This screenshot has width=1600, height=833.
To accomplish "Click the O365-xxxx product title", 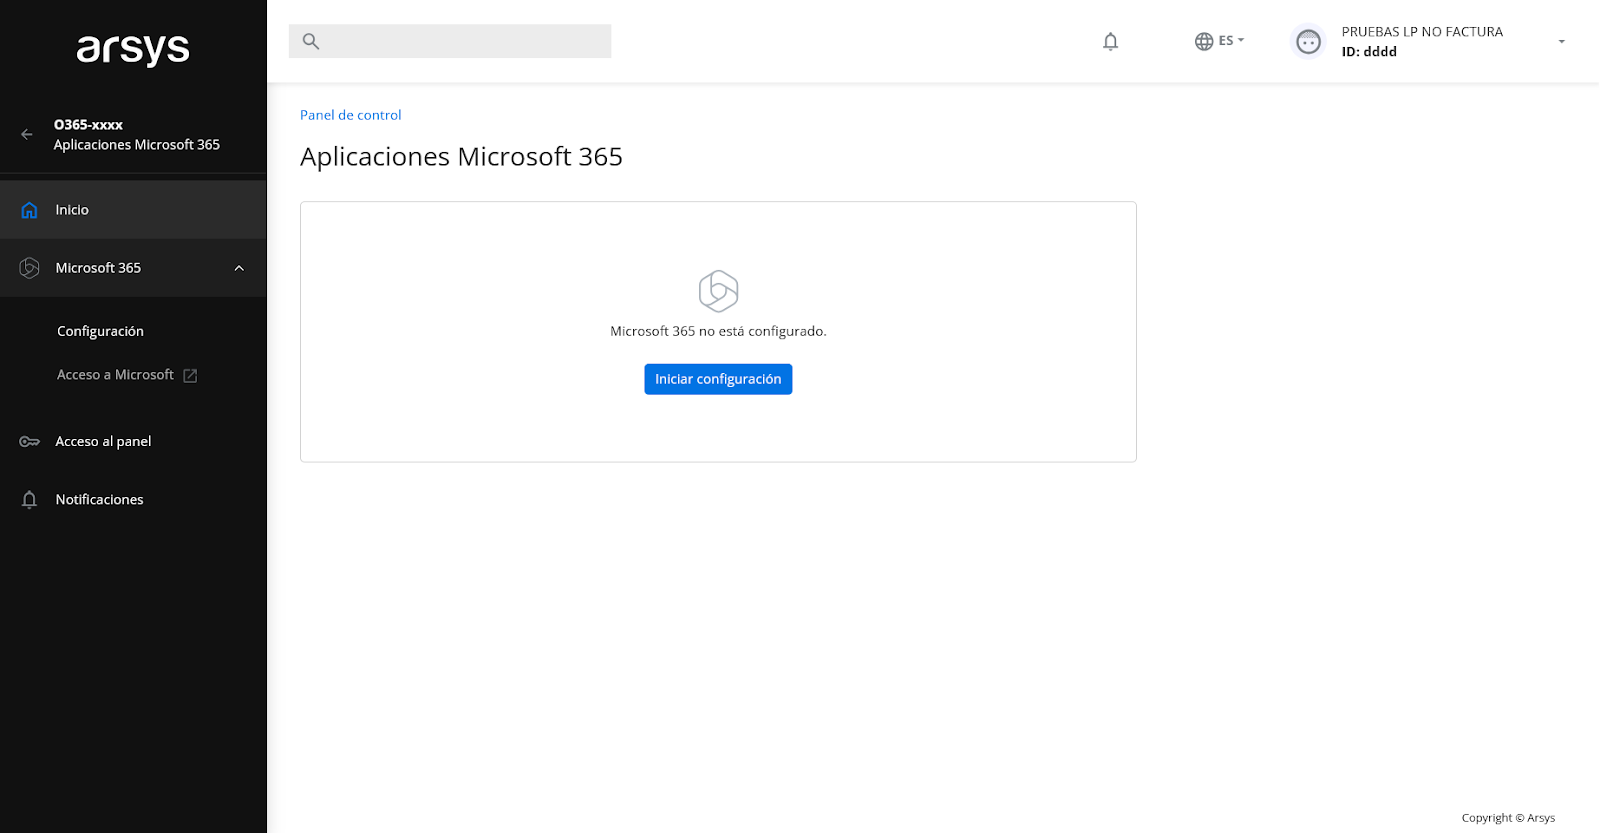I will [x=88, y=125].
